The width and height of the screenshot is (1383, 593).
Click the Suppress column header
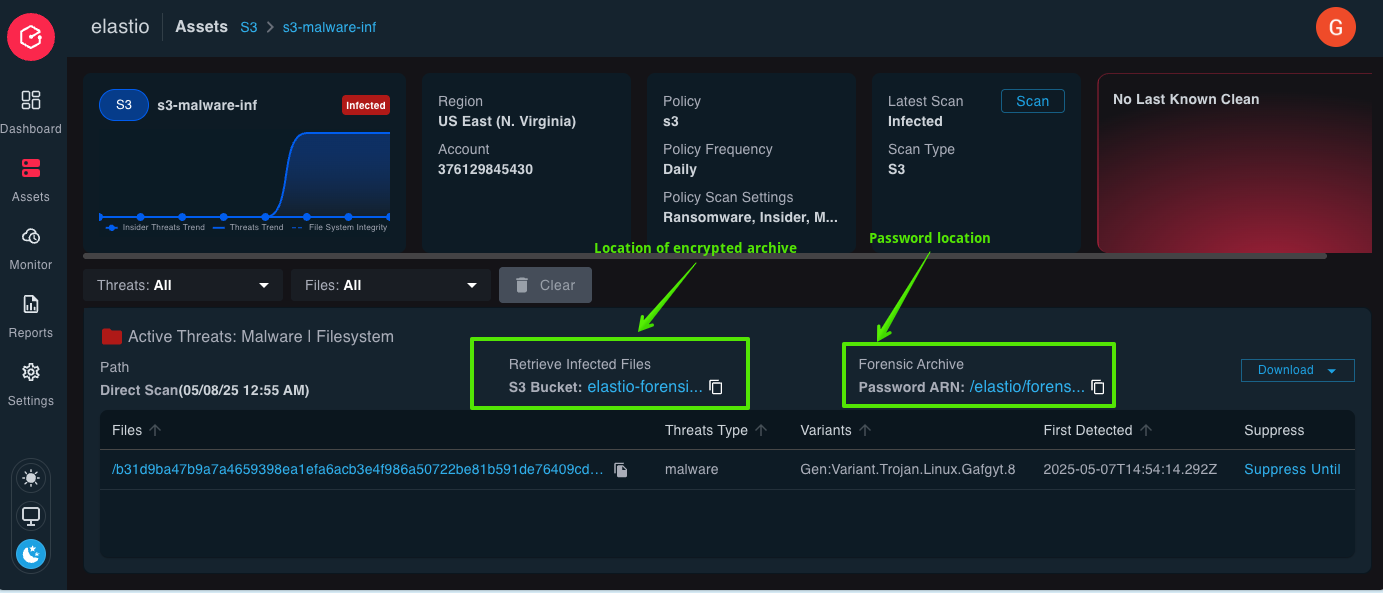click(1274, 430)
